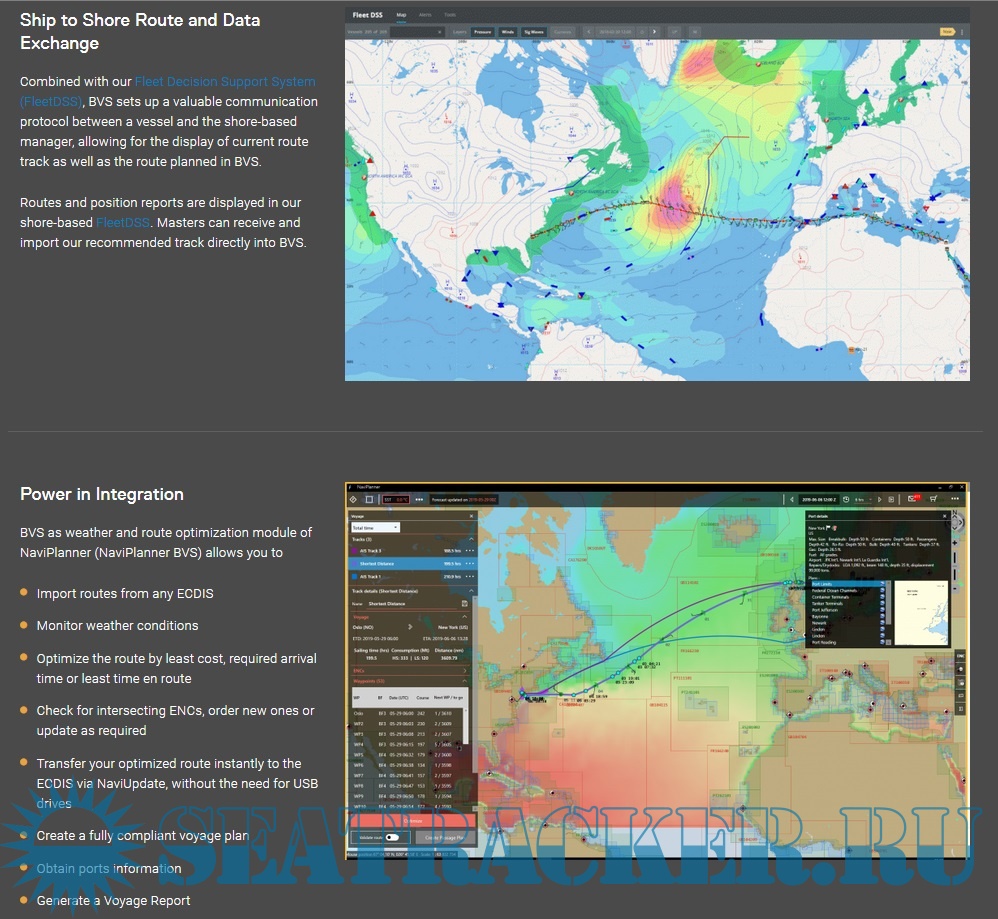Screen dimensions: 998x919
Task: Open the shopping cart icon in NaviPlanner
Action: tap(934, 499)
